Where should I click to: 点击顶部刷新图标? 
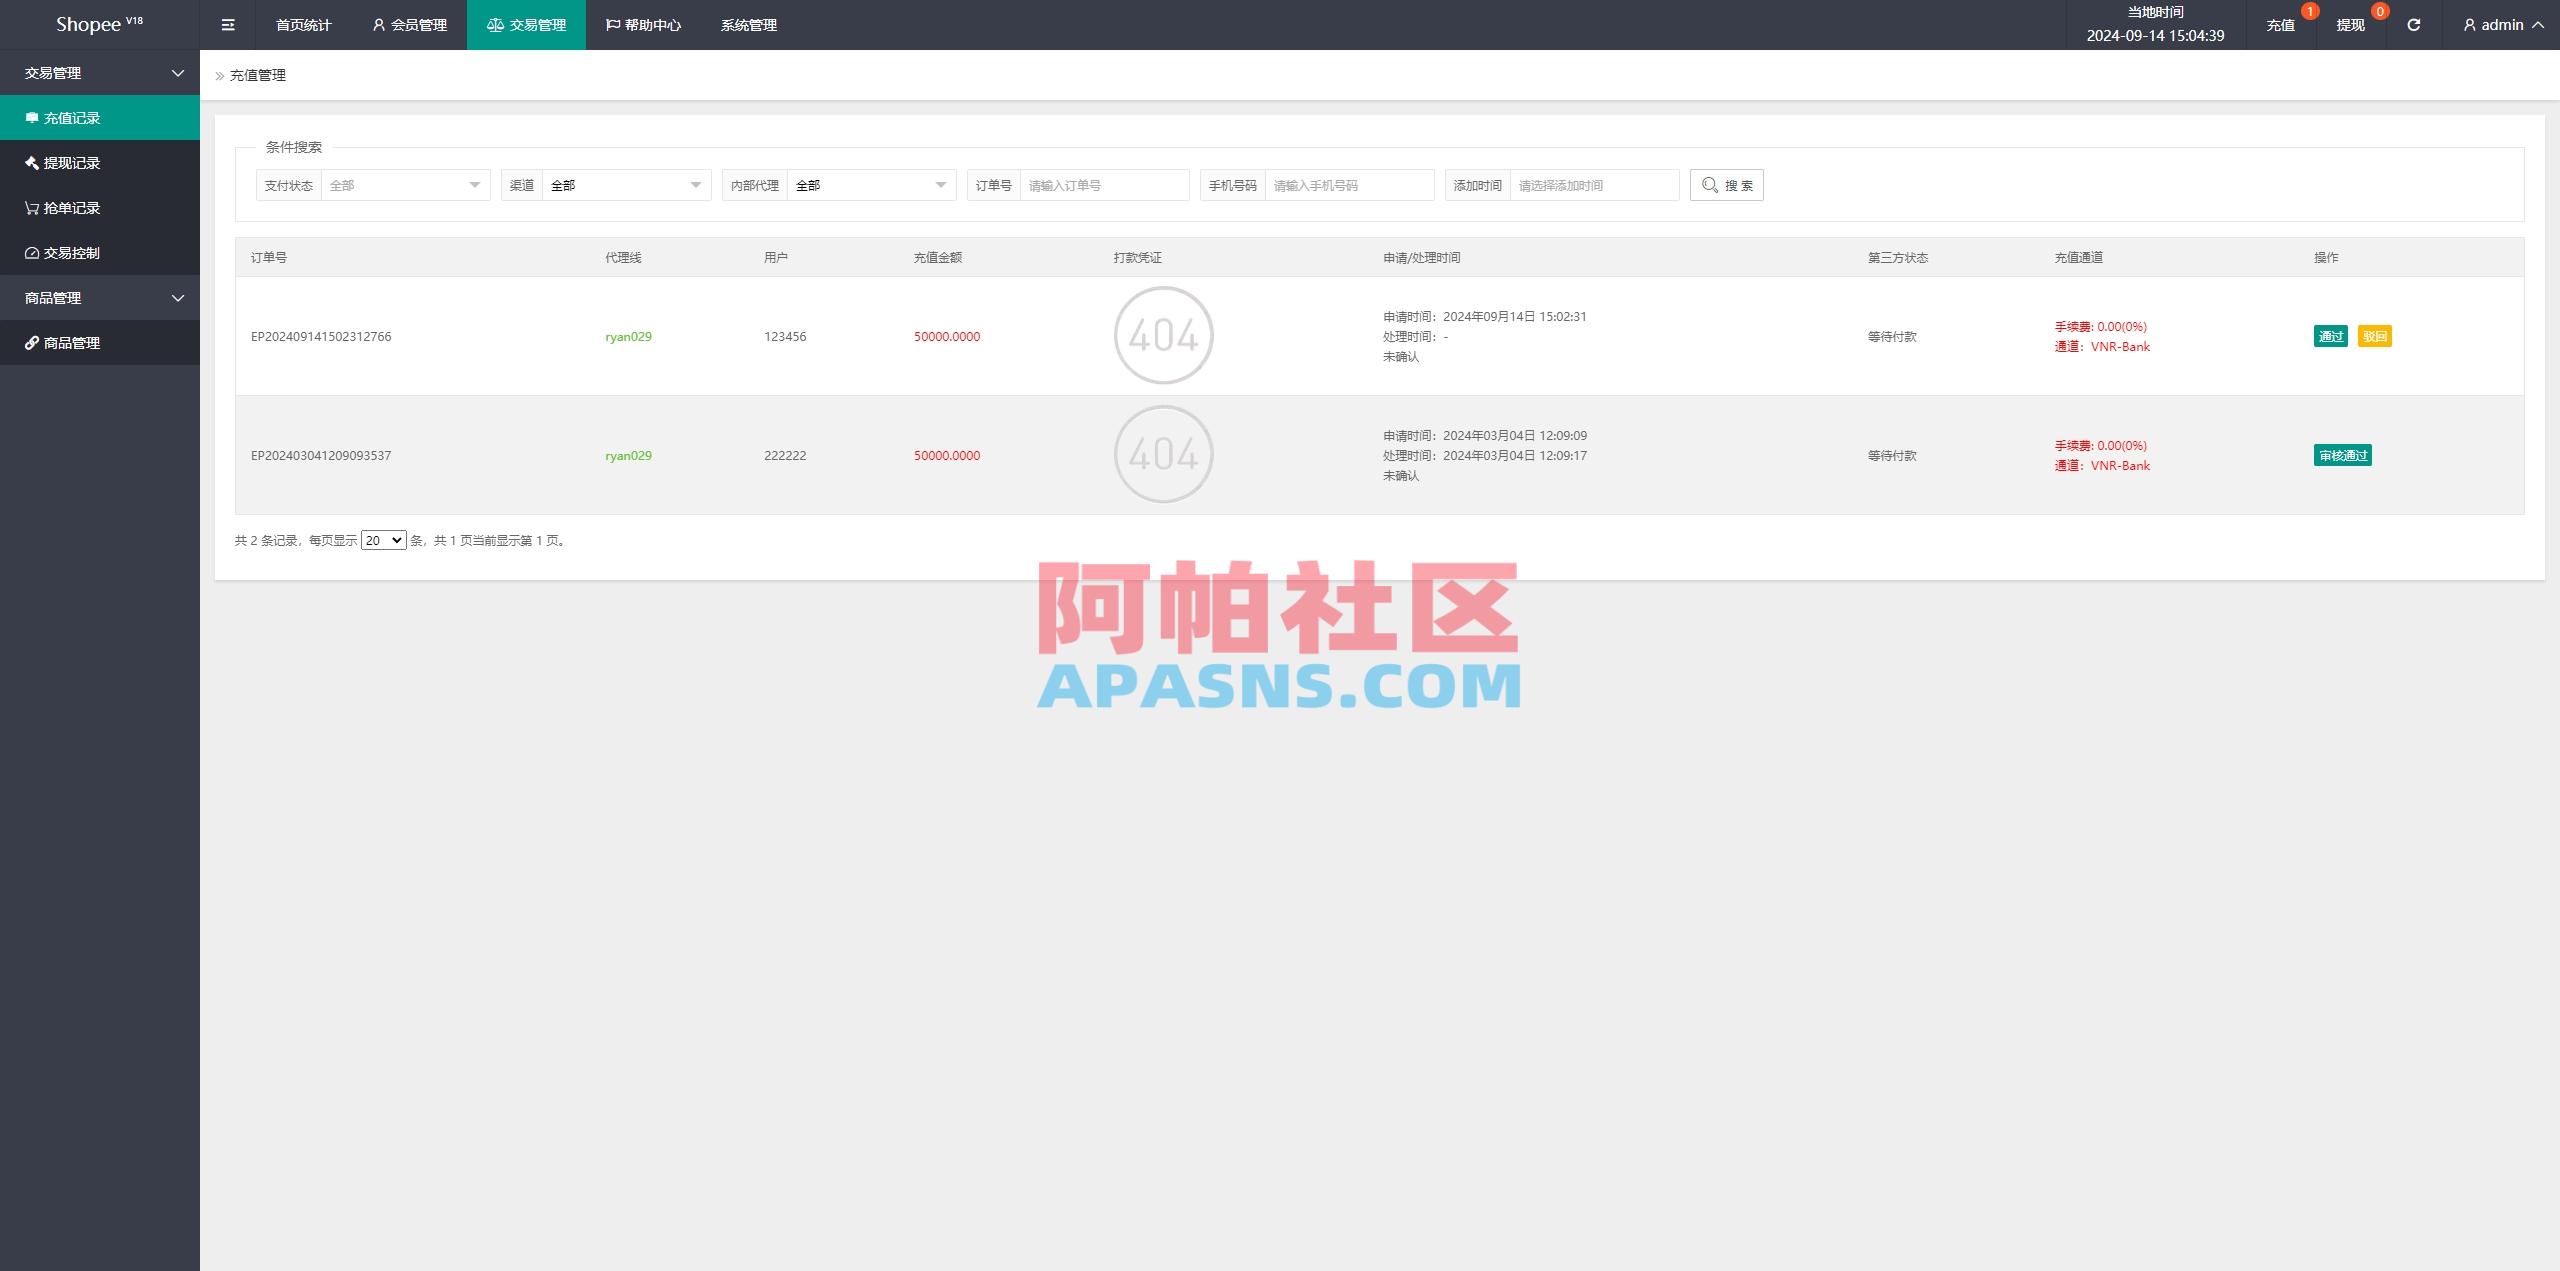pos(2414,24)
